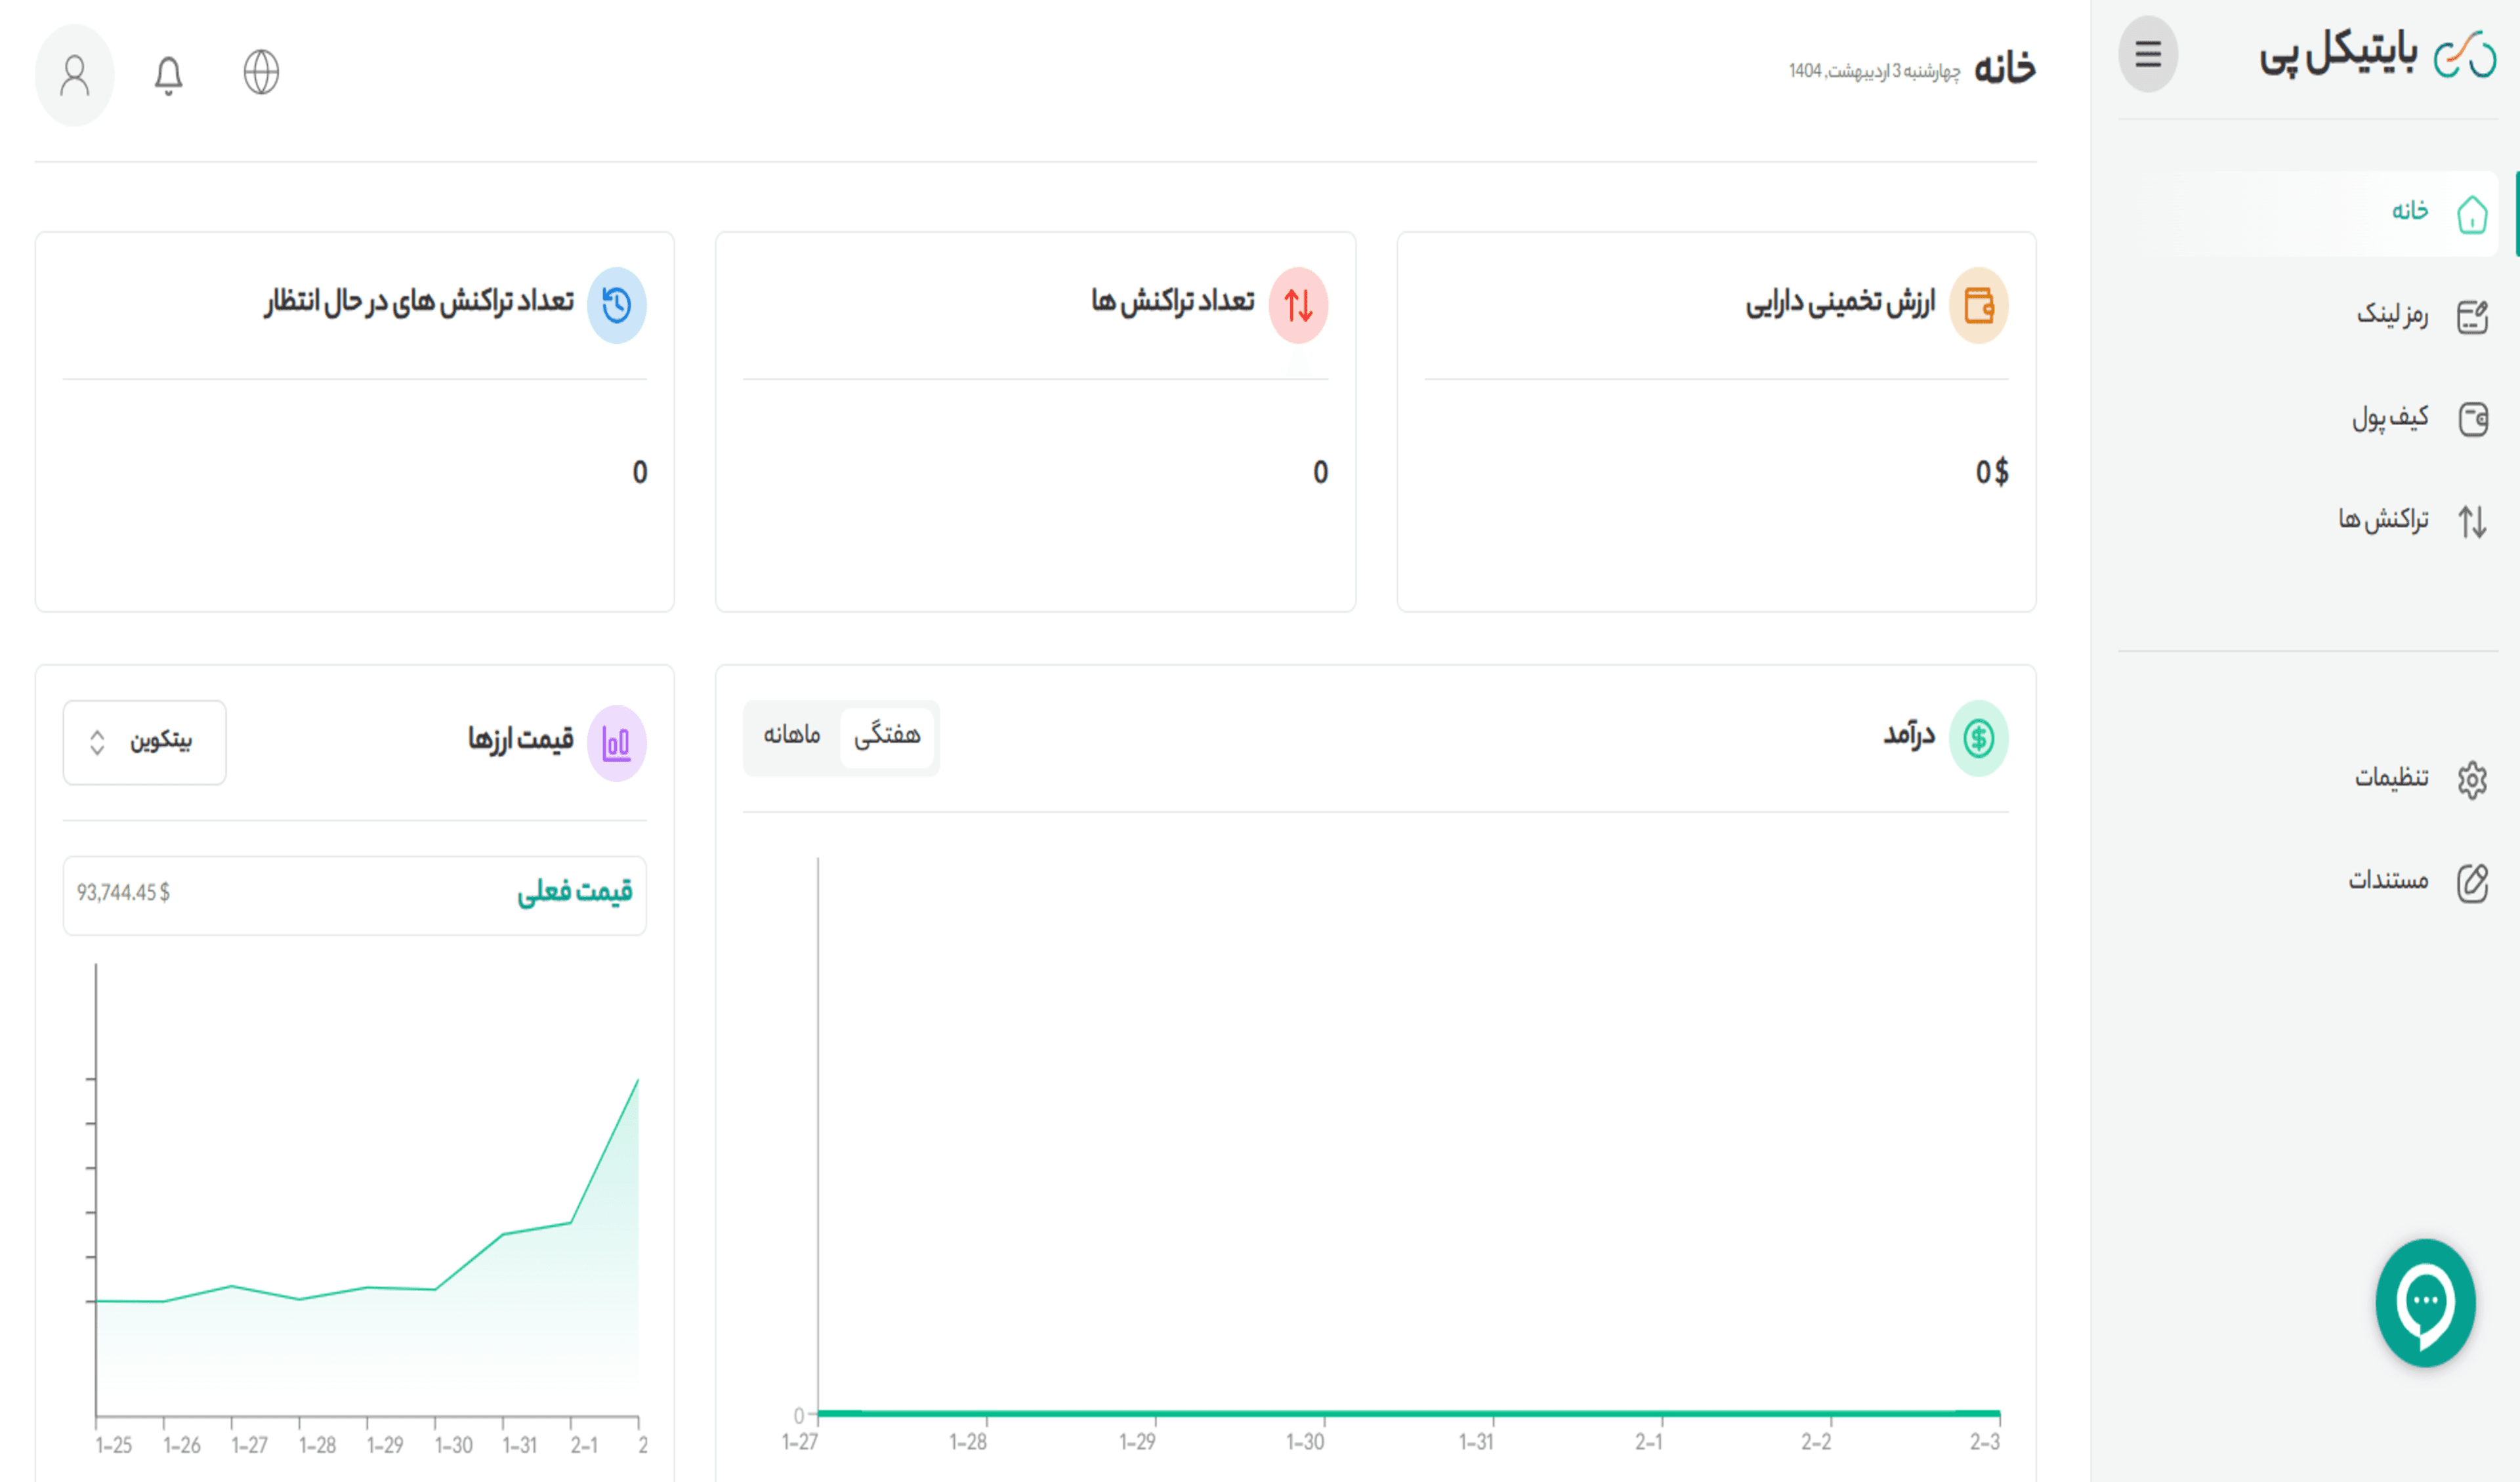
Task: Click the settings gear icon
Action: [x=2472, y=779]
